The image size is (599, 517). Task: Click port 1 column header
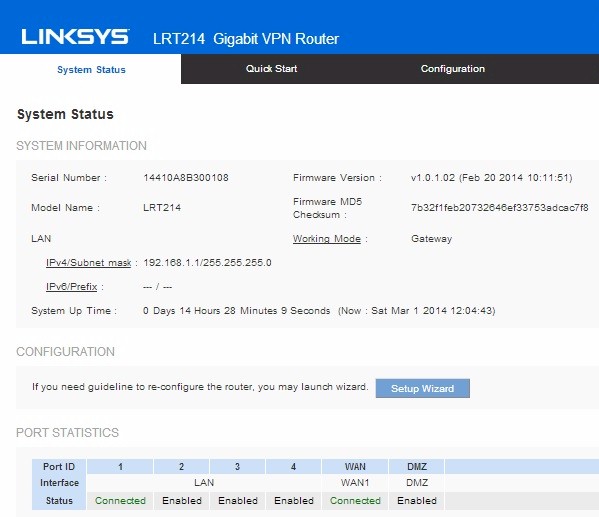pyautogui.click(x=120, y=467)
